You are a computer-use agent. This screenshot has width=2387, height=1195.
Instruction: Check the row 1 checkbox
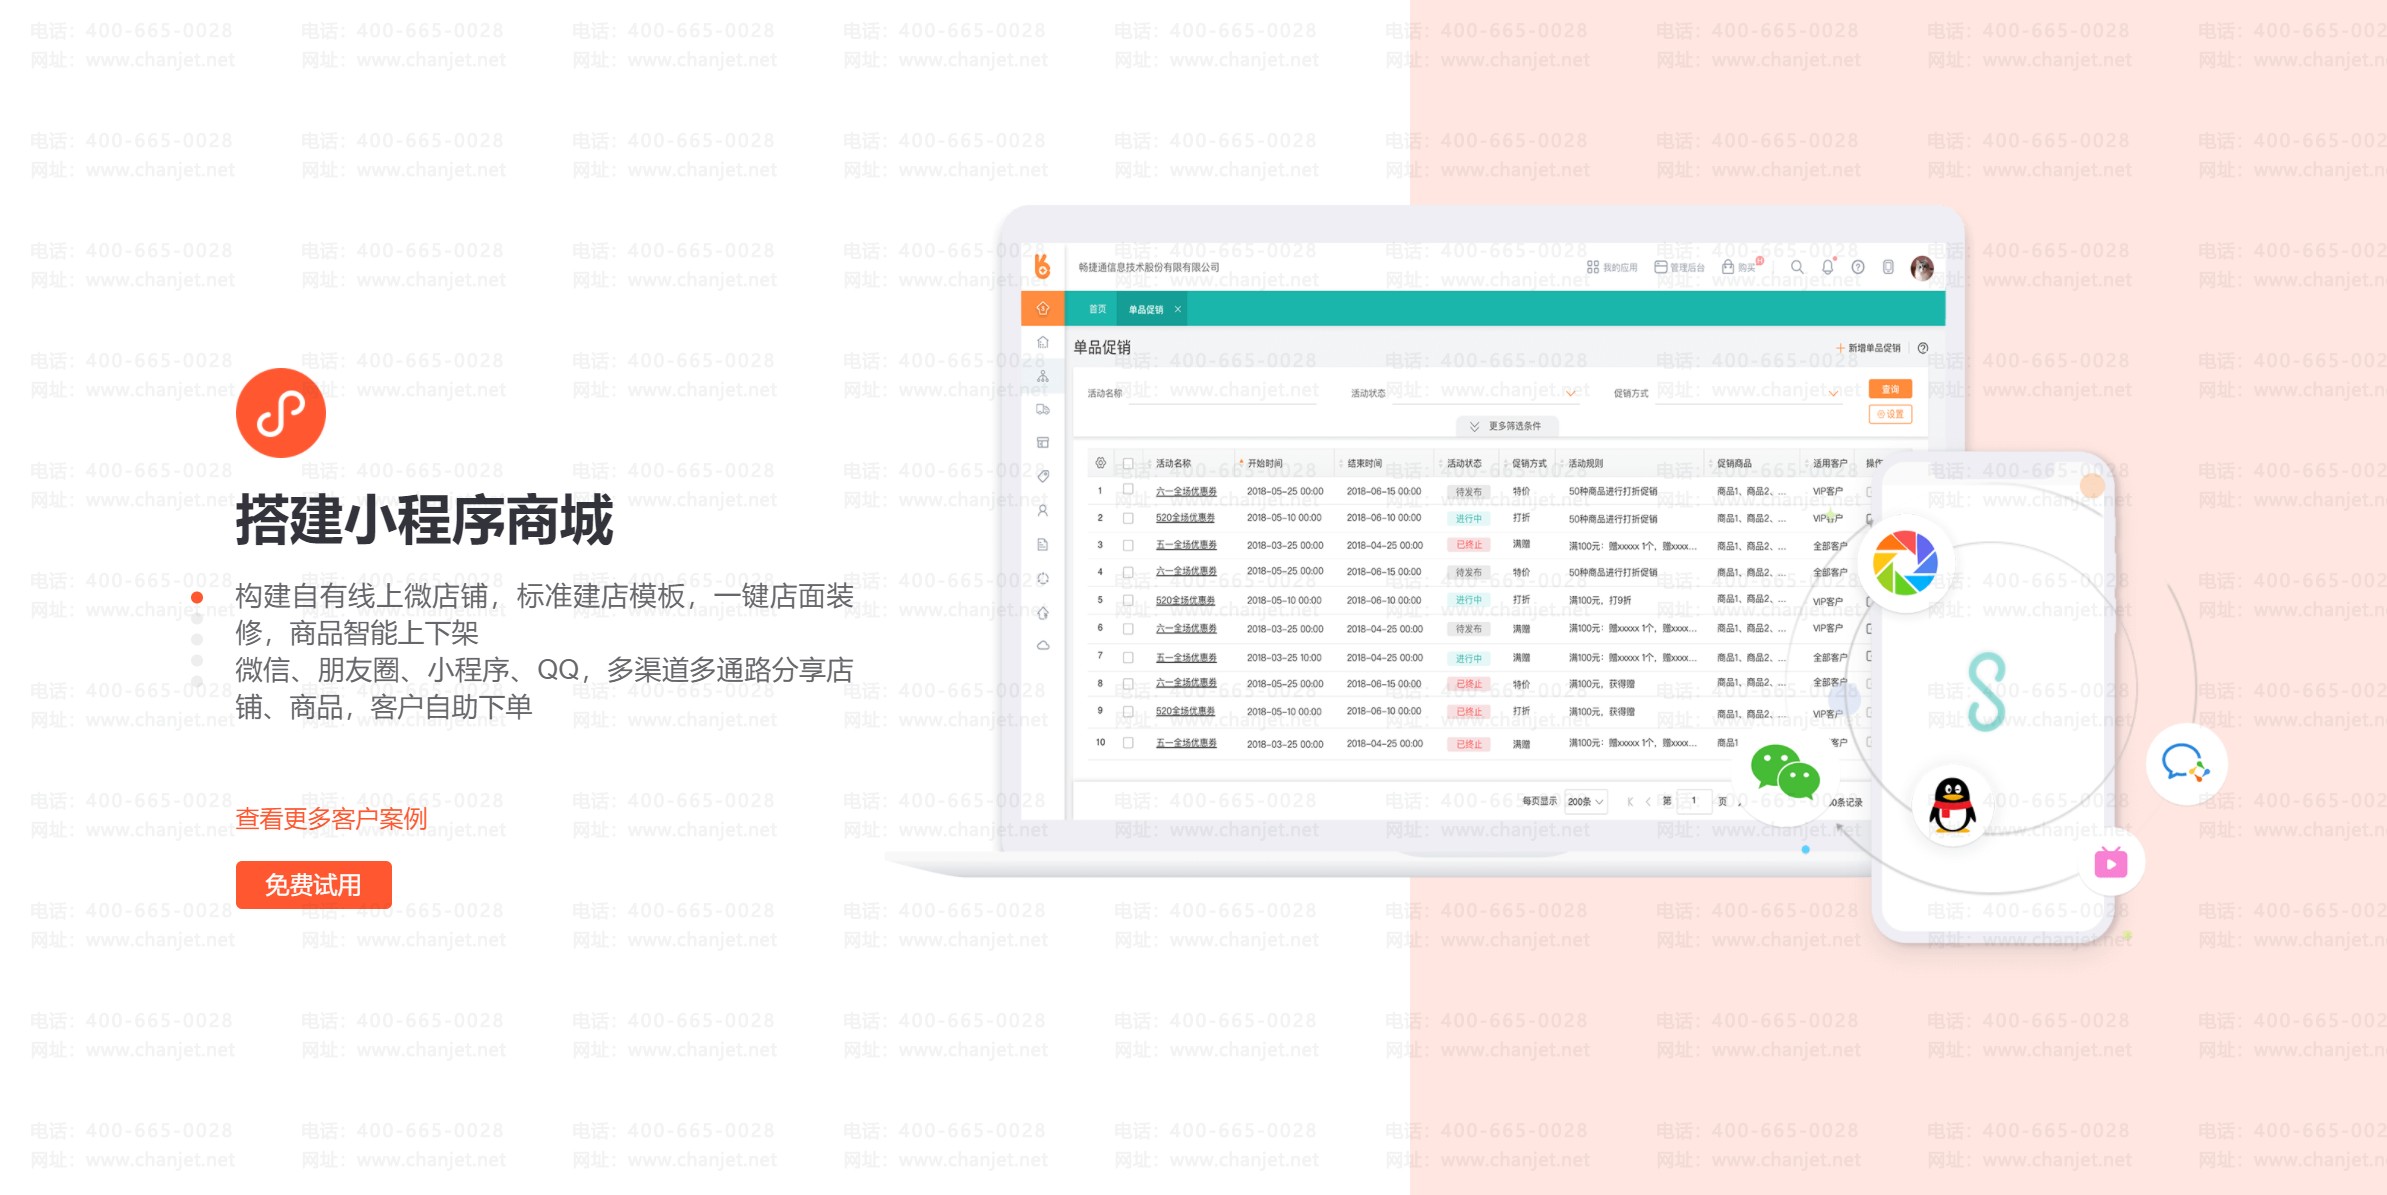[x=1128, y=490]
